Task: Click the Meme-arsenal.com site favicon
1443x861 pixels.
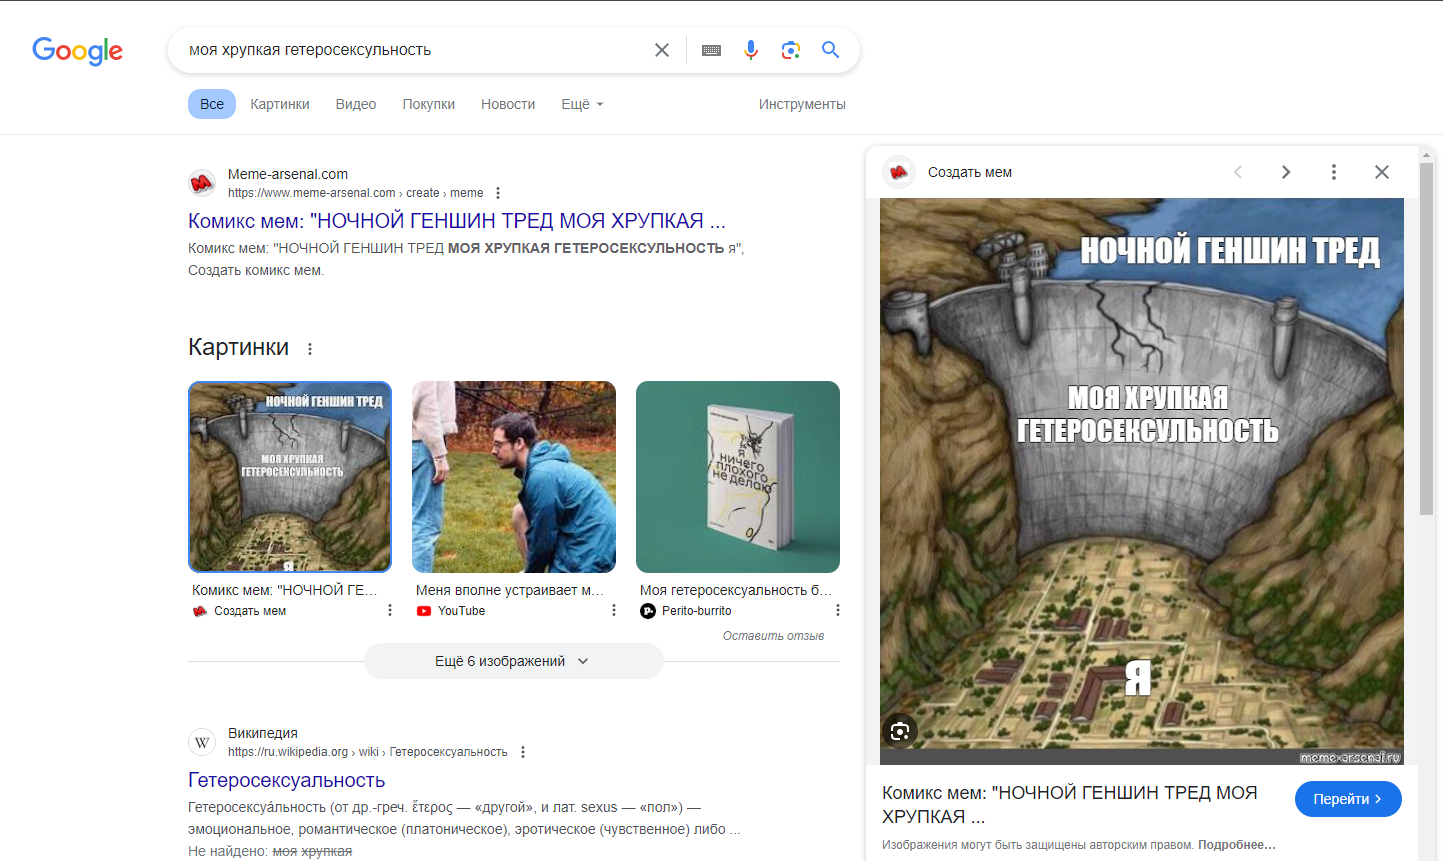Action: 202,183
